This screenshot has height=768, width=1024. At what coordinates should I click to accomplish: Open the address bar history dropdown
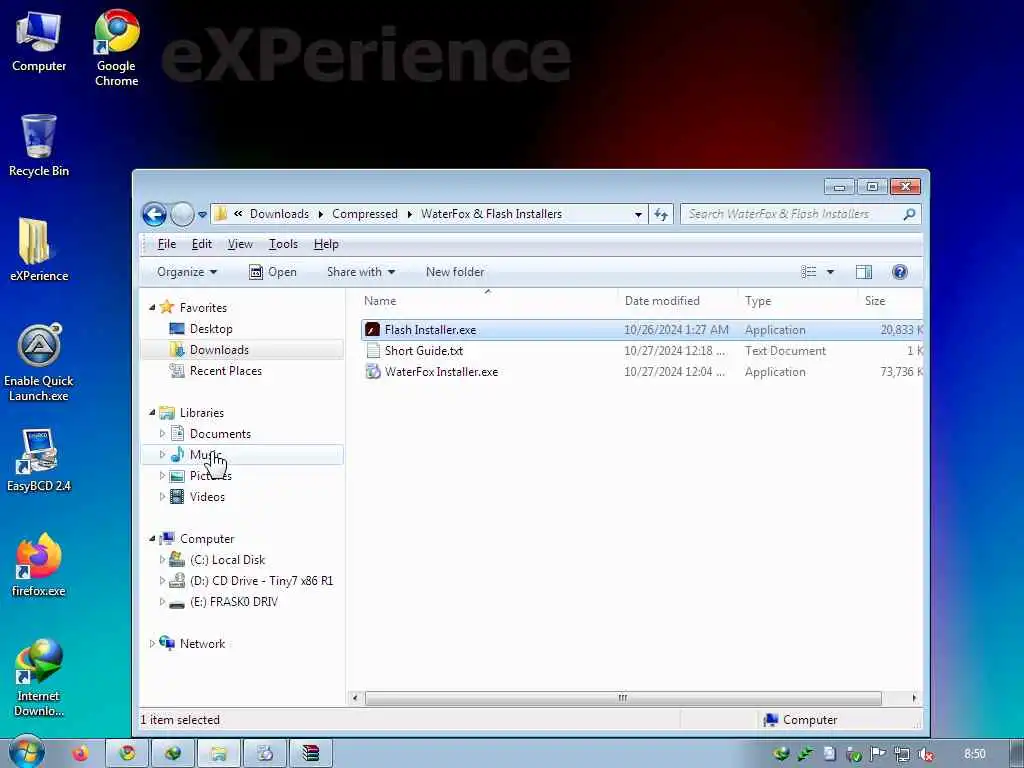pyautogui.click(x=638, y=214)
